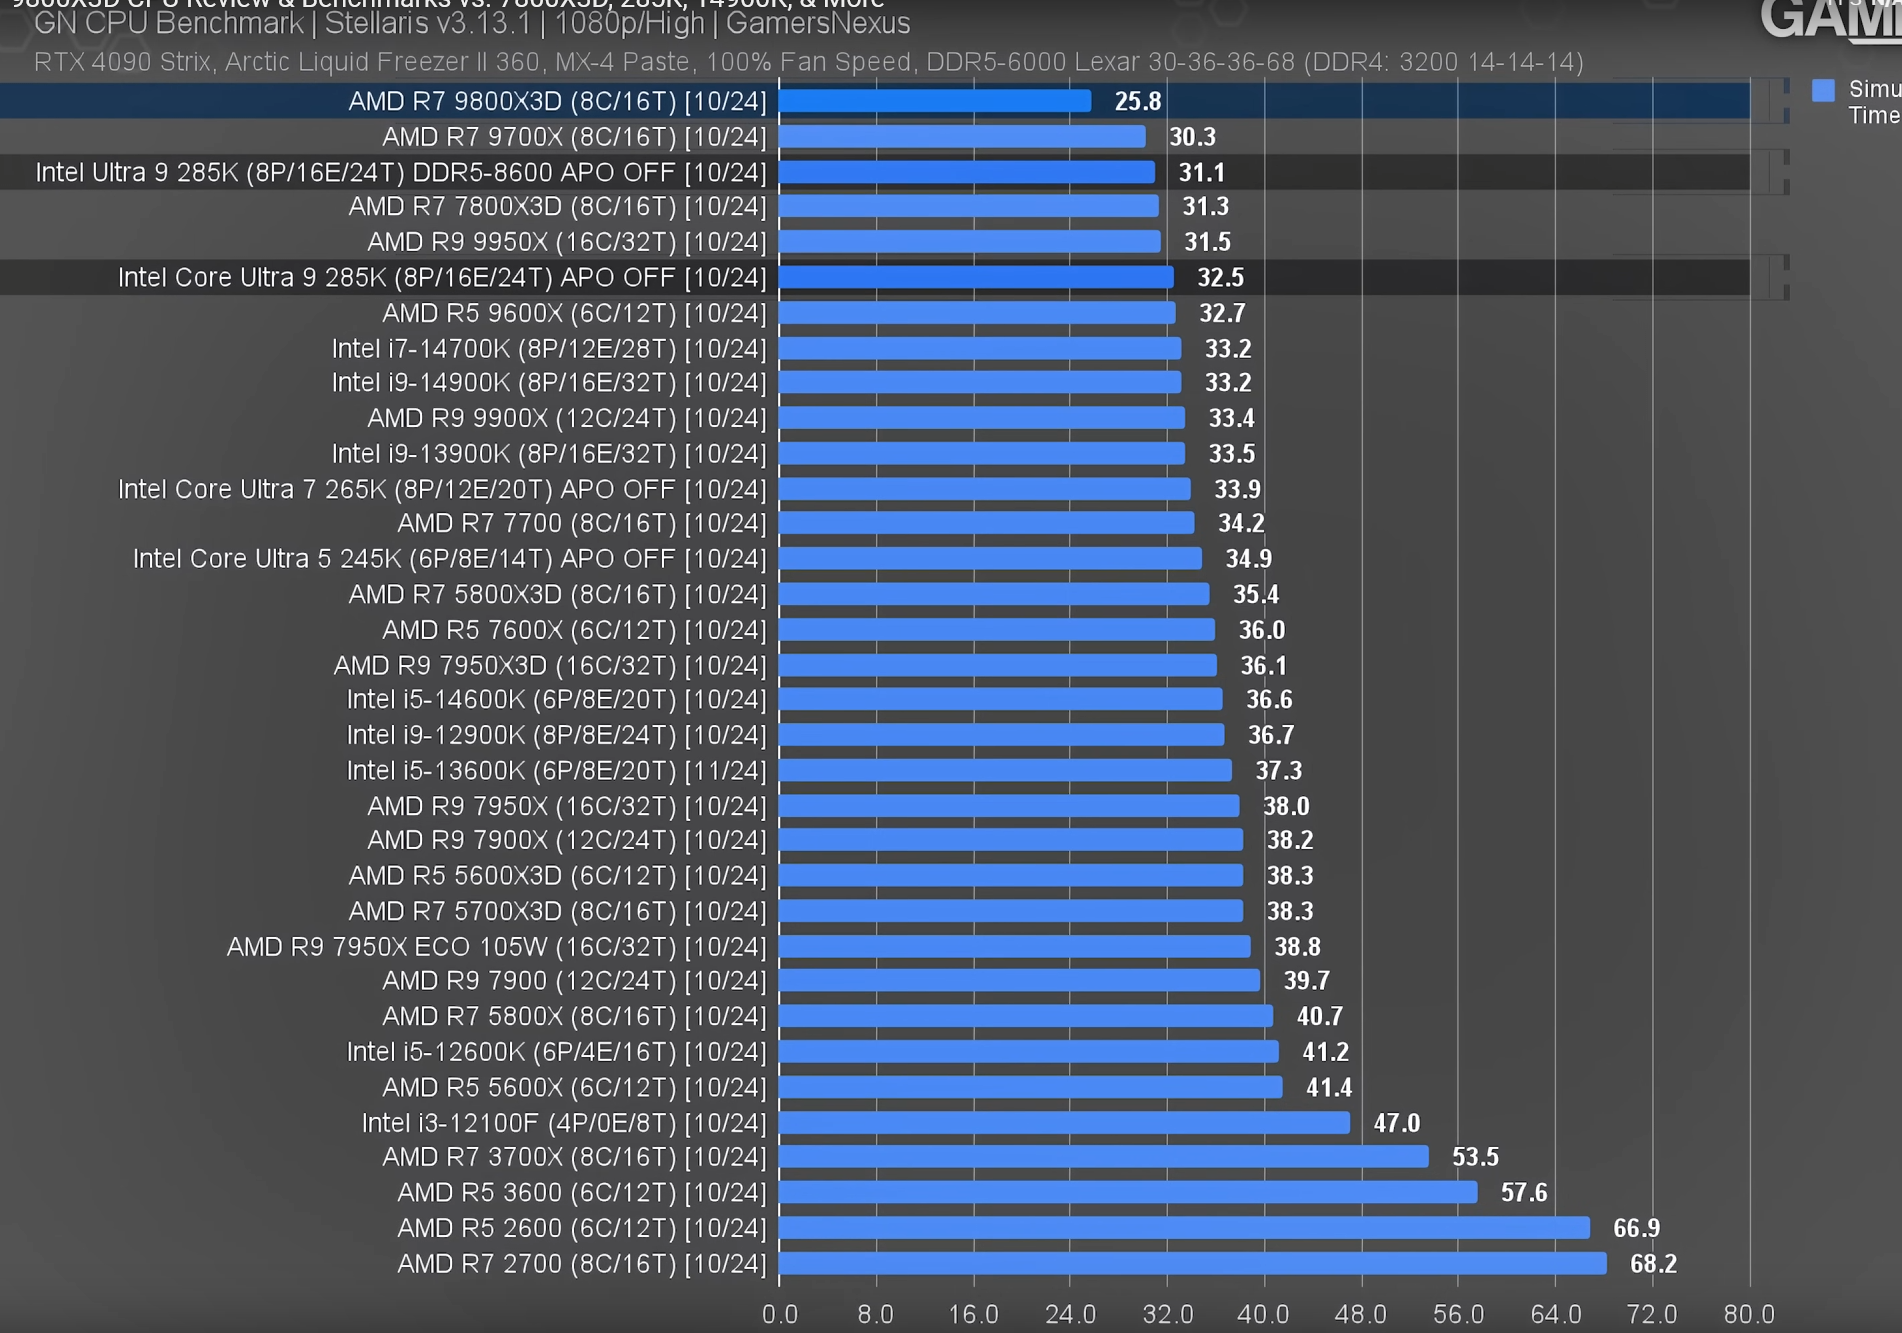The image size is (1902, 1333).
Task: Click the 57.6 value for the R5 3600
Action: [1524, 1193]
